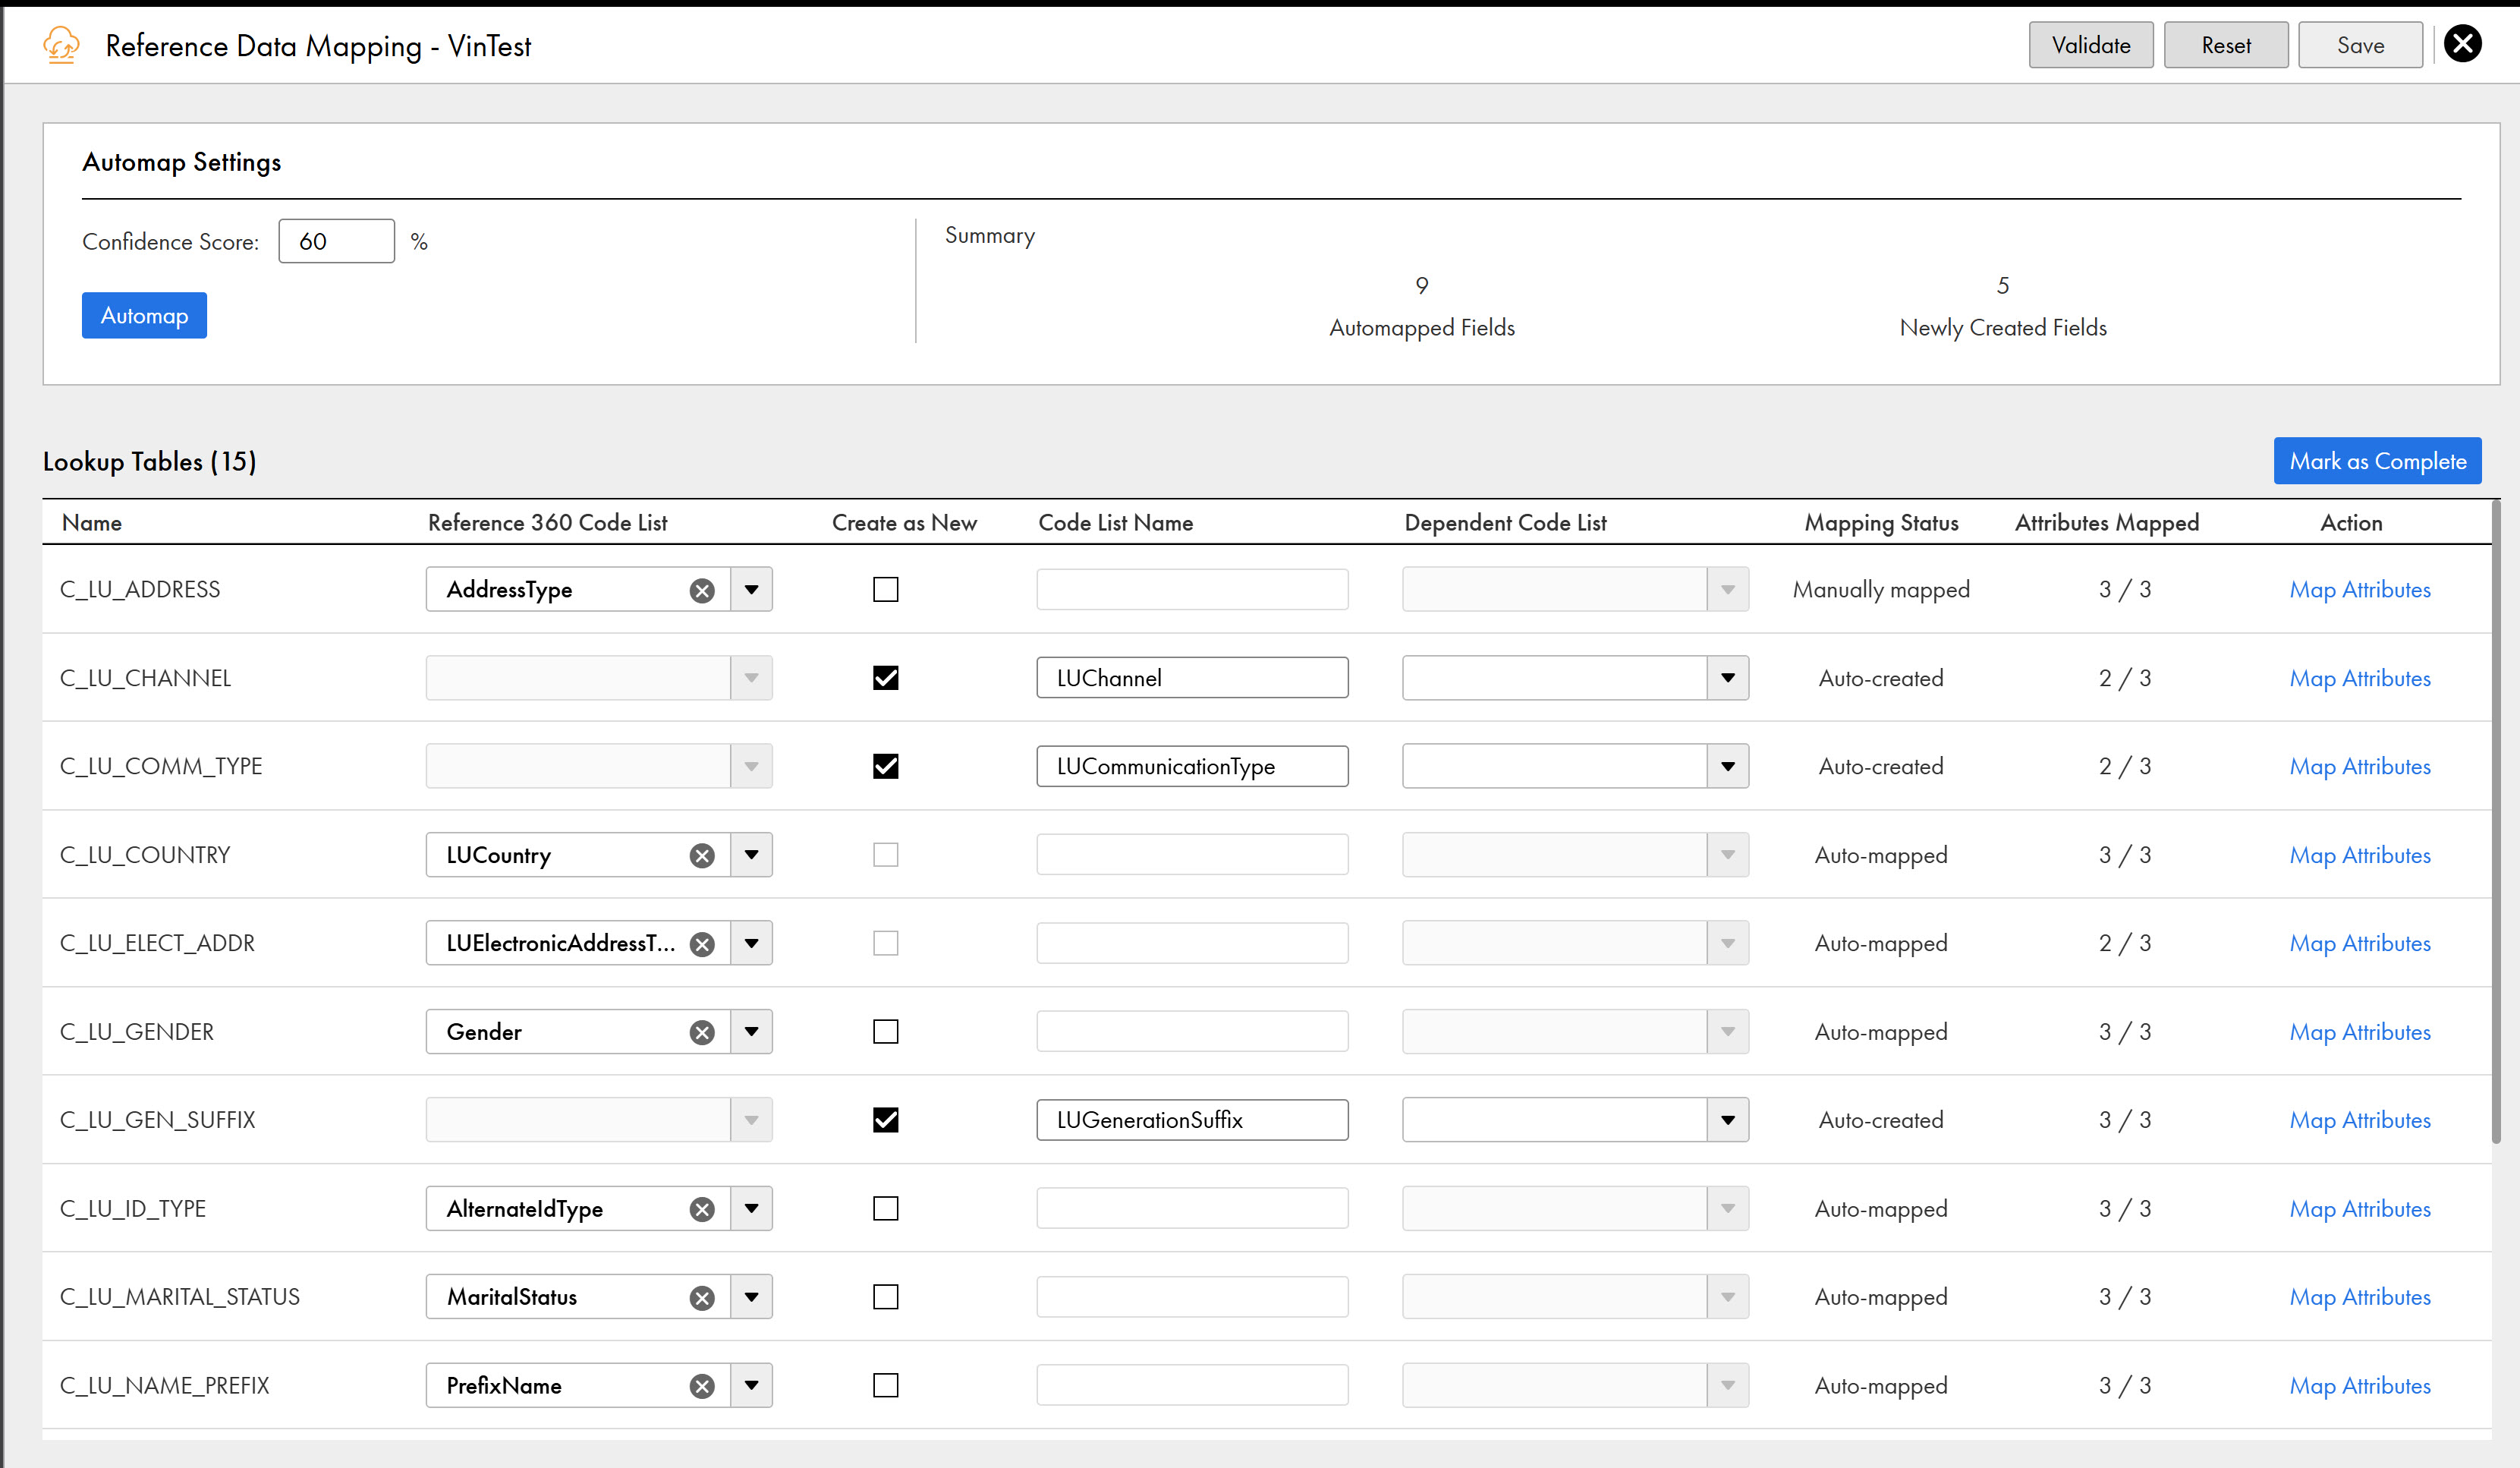
Task: Clear the MaritalStatus code list selection
Action: pos(702,1297)
